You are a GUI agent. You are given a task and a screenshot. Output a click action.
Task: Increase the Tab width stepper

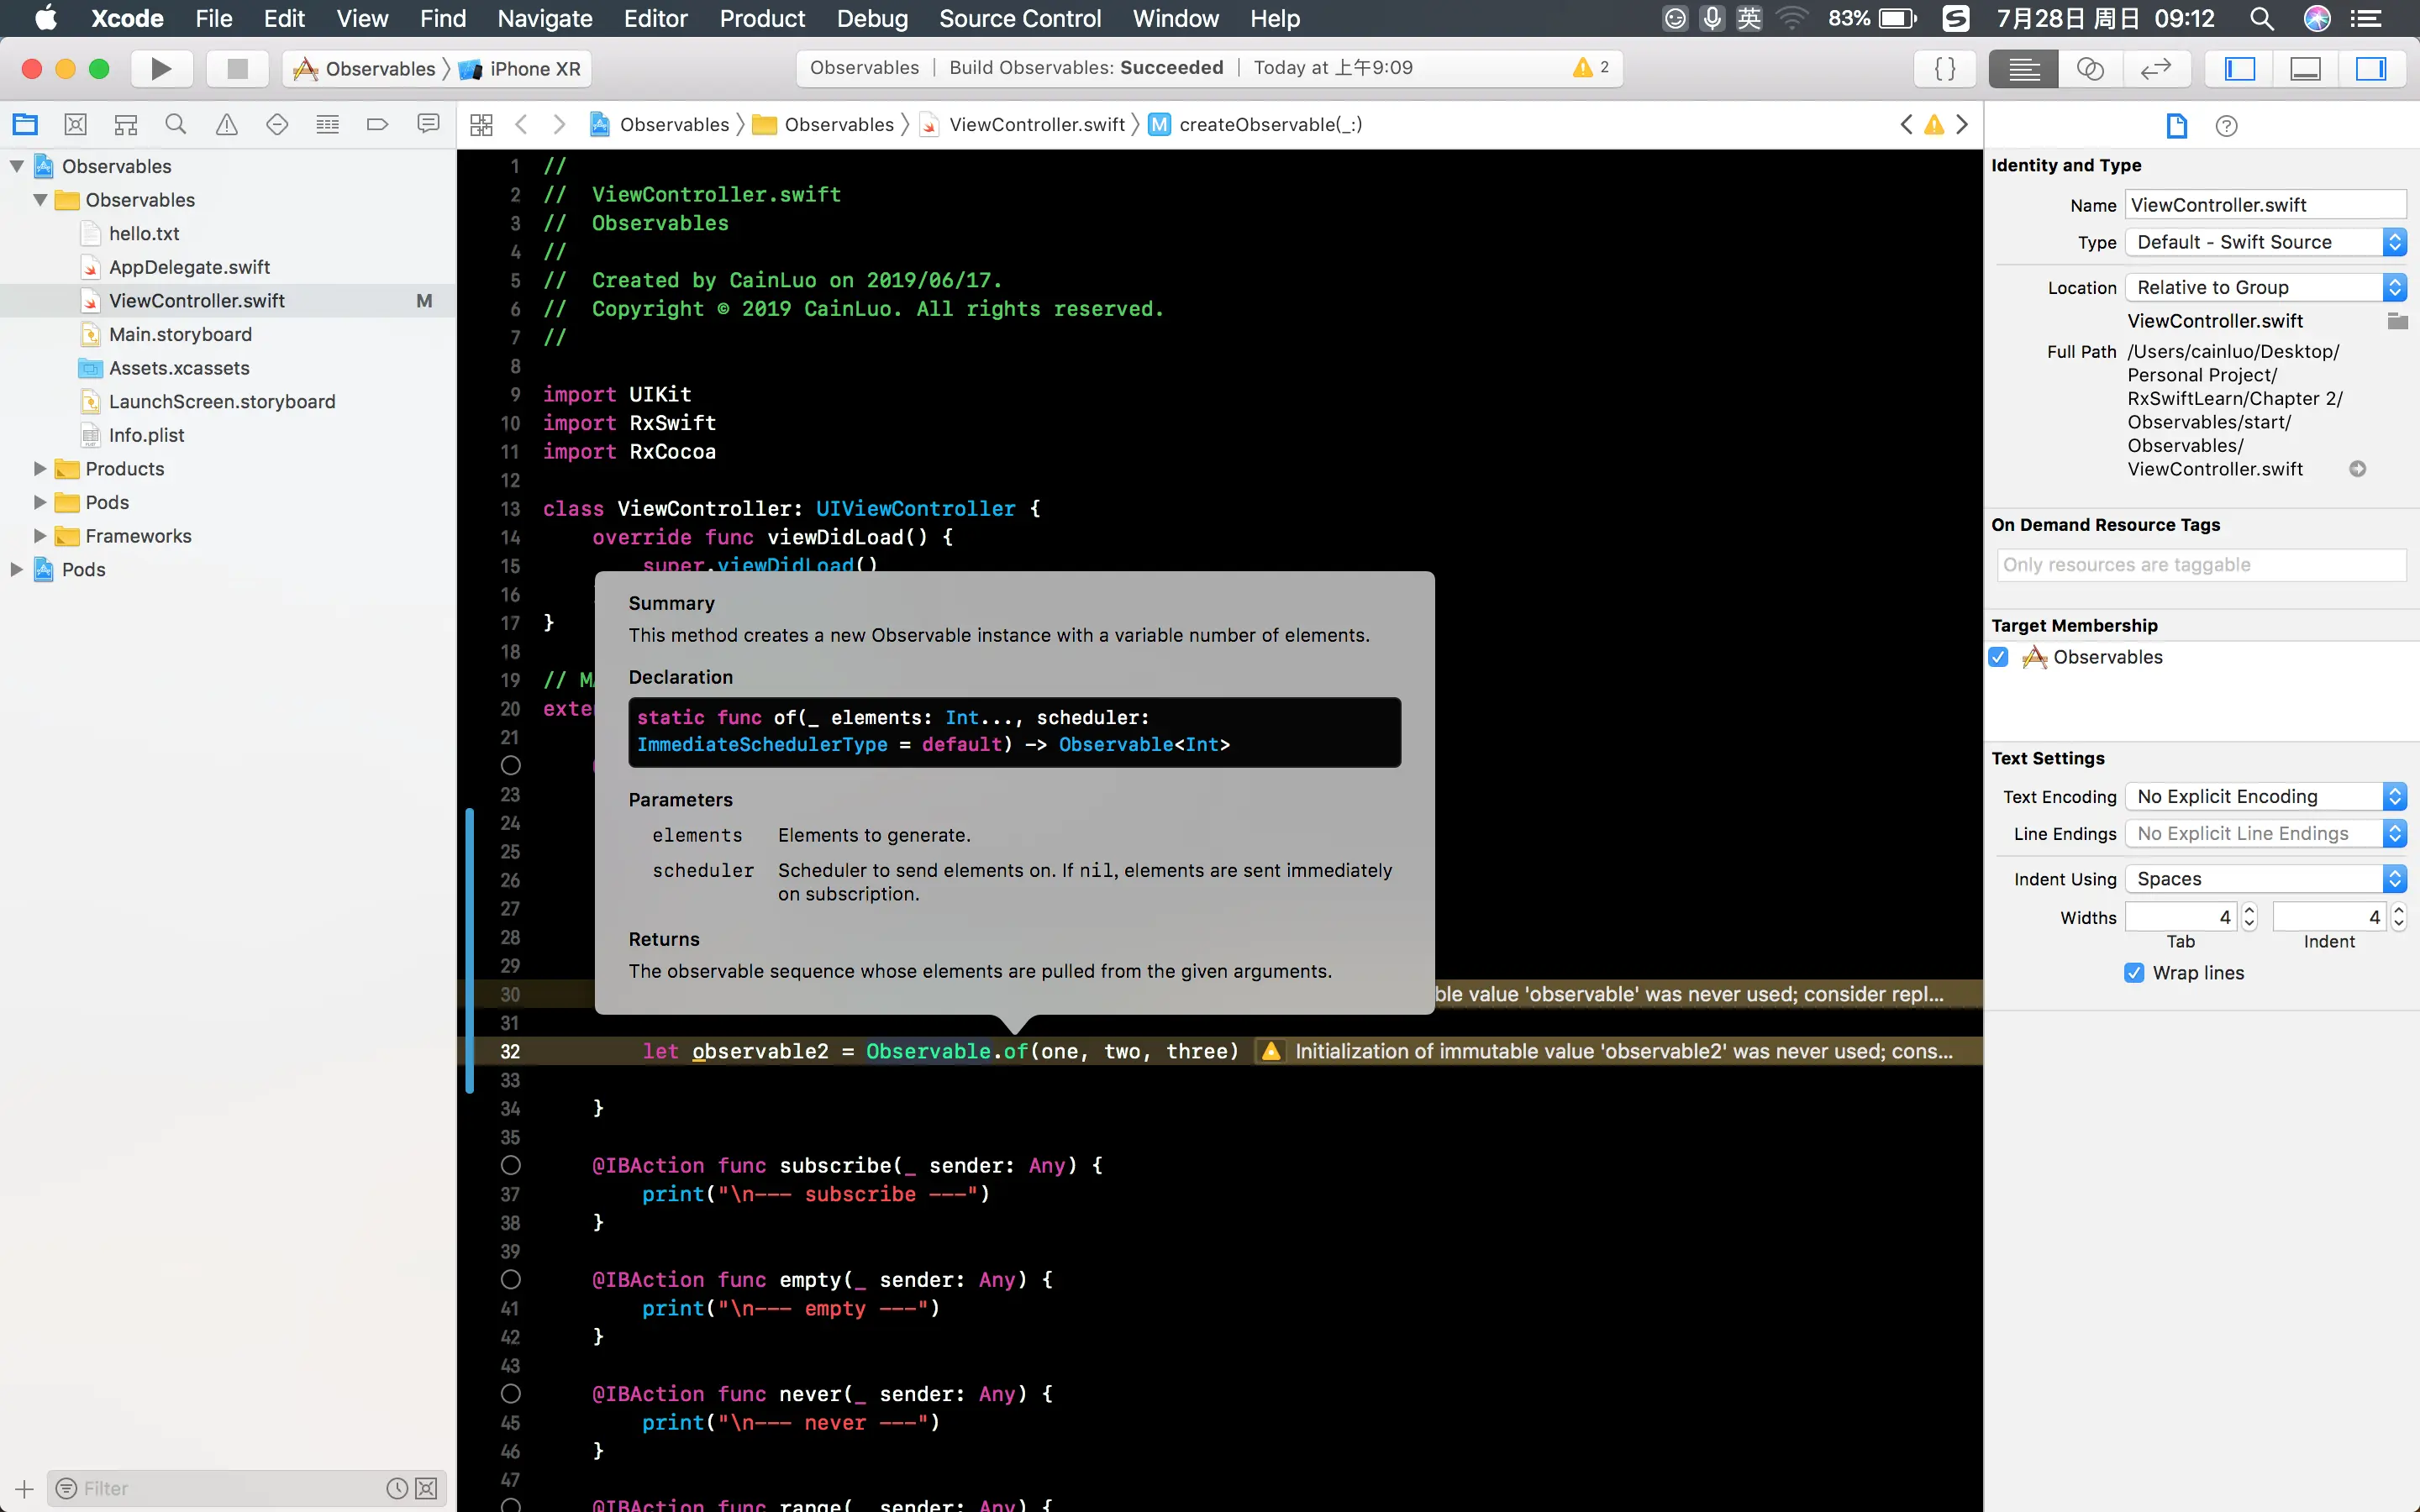(2250, 910)
